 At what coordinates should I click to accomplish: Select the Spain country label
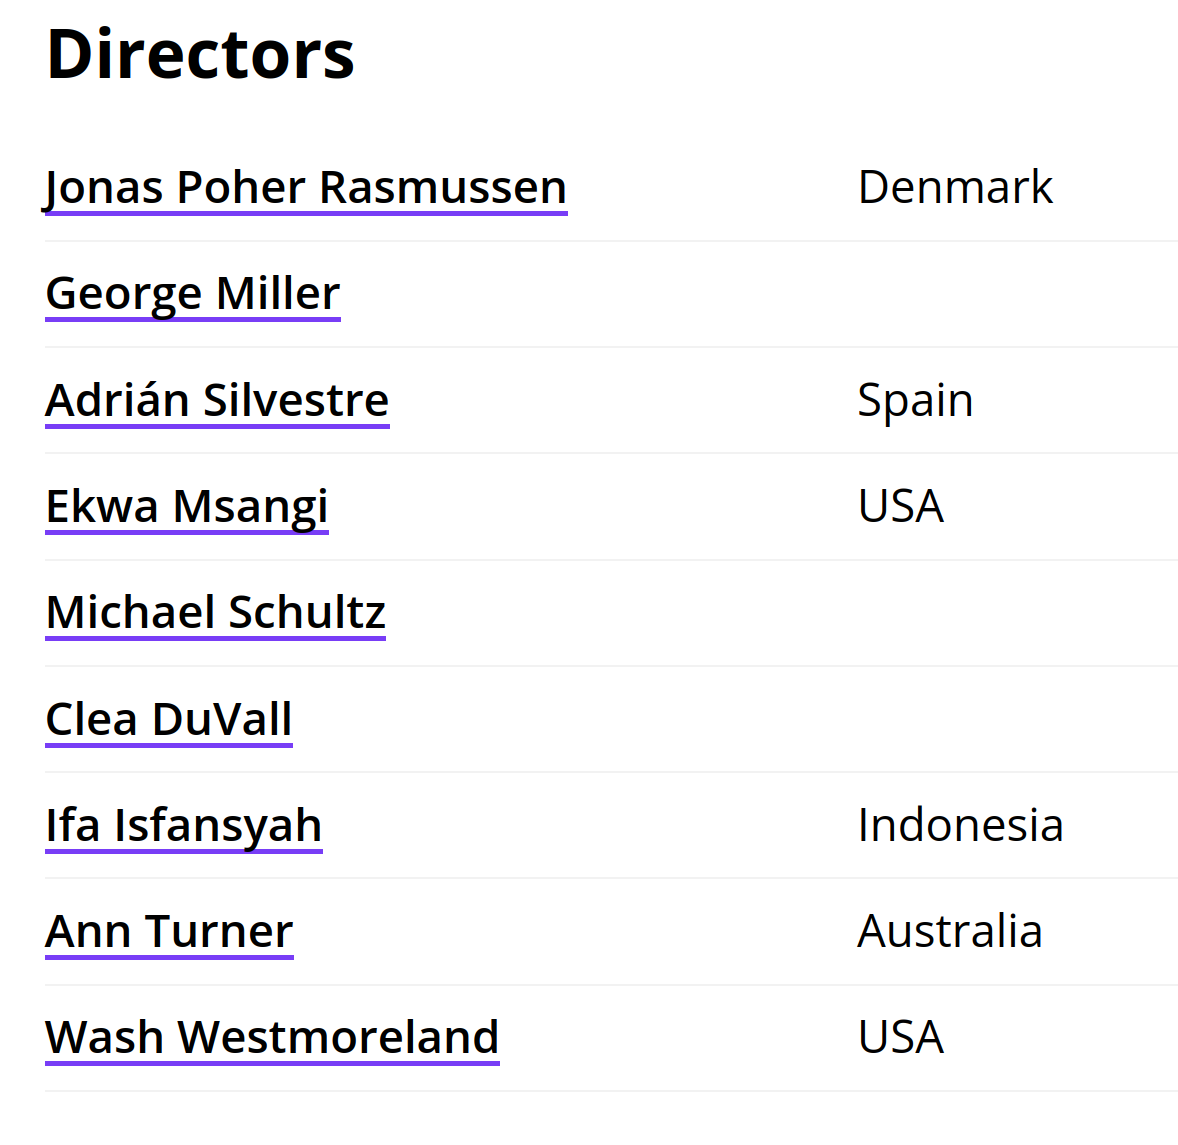[x=915, y=400]
